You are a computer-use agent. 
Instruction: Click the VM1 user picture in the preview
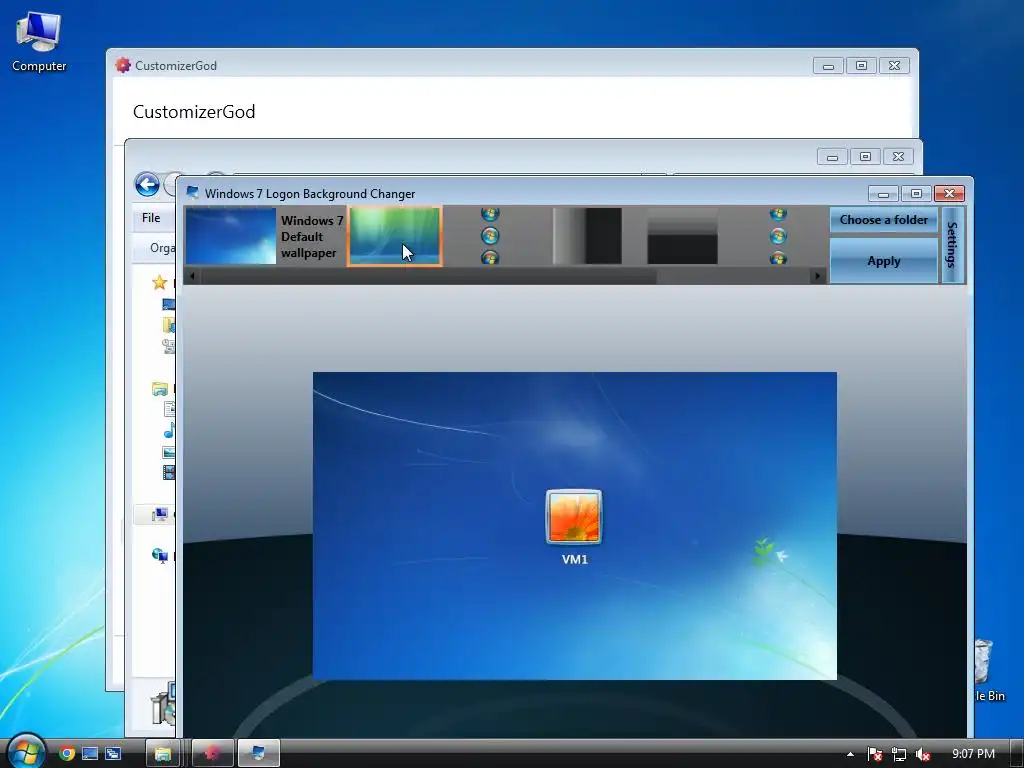click(x=574, y=517)
